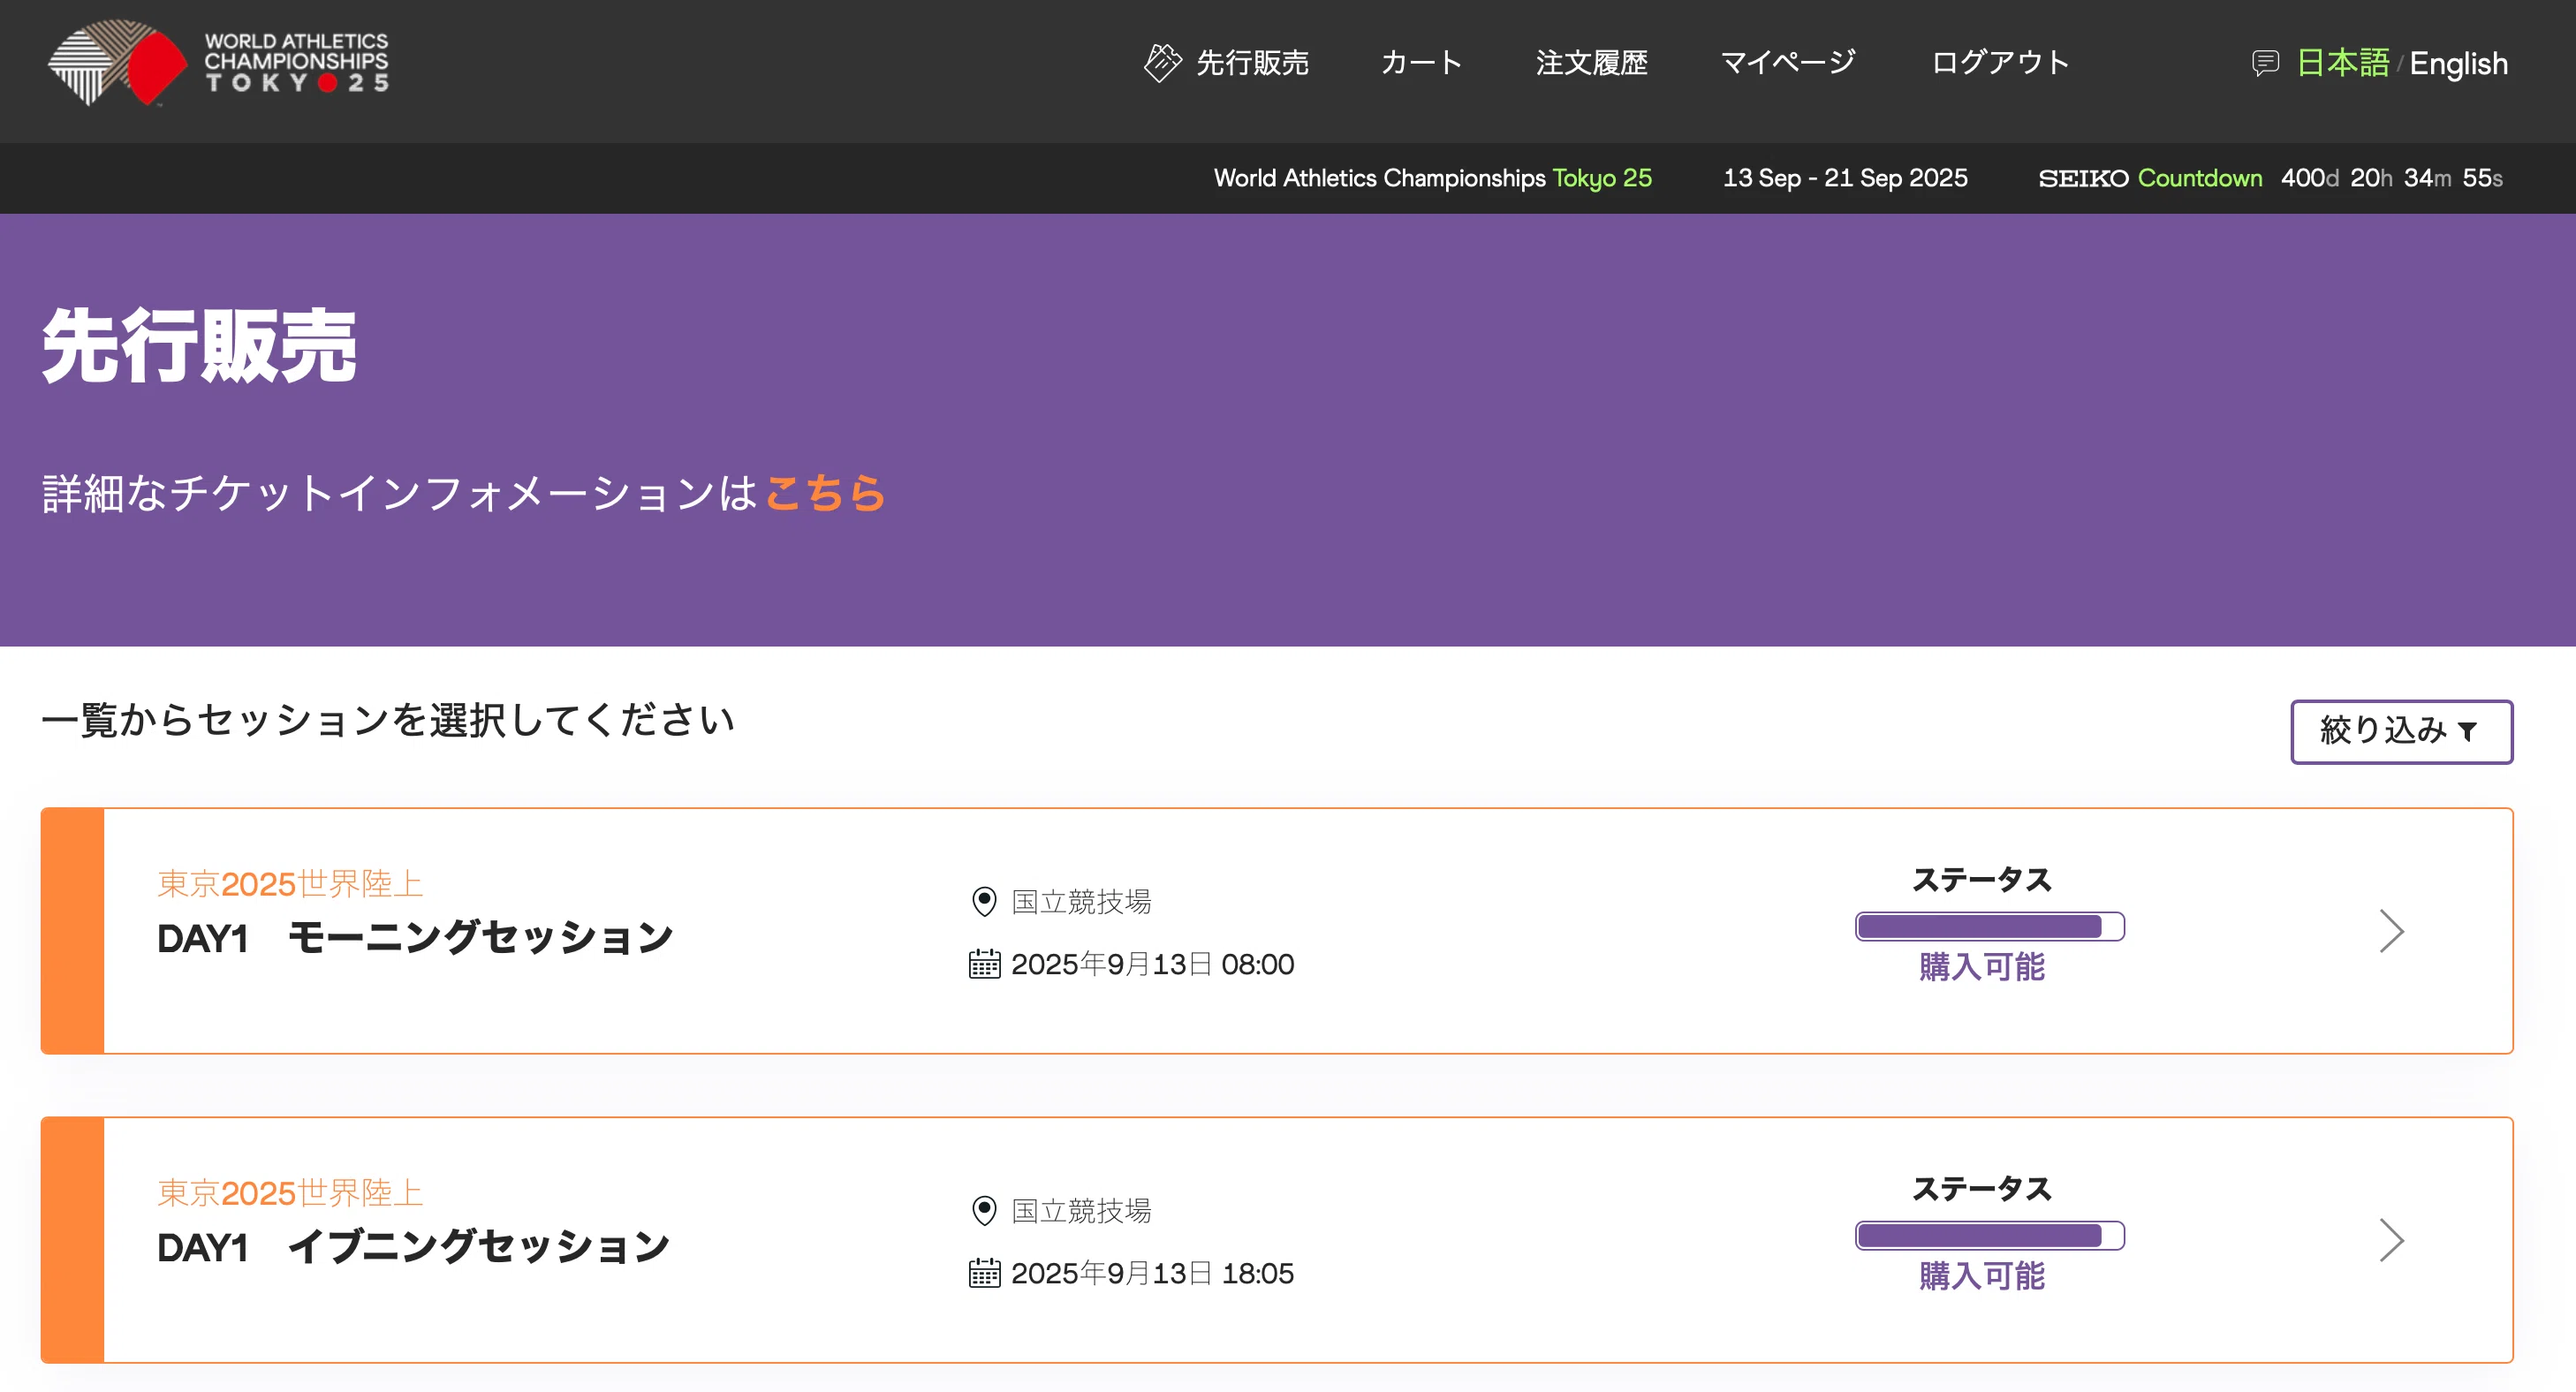Click 東京2025世界陸上 label above evening session
The height and width of the screenshot is (1392, 2576).
click(x=290, y=1193)
